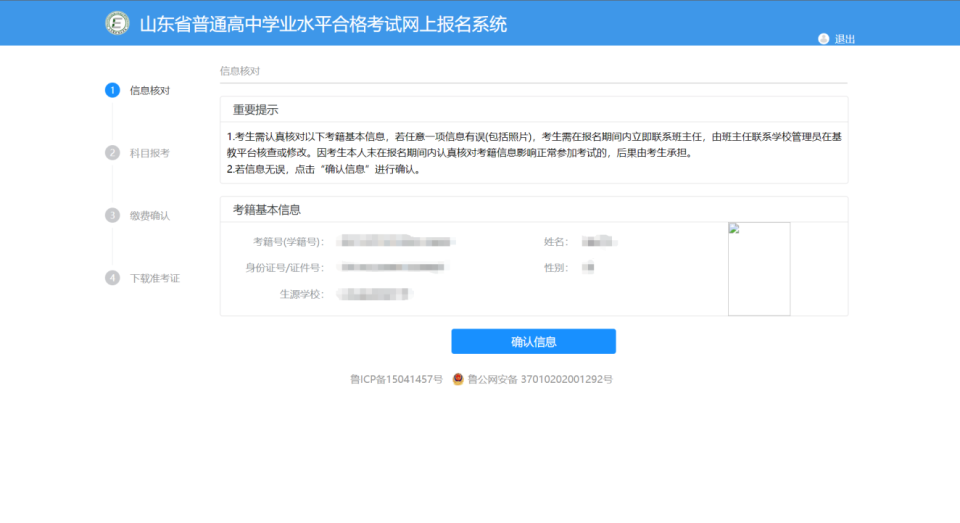This screenshot has height=523, width=960.
Task: Select the 缴费确认 step label
Action: click(149, 216)
